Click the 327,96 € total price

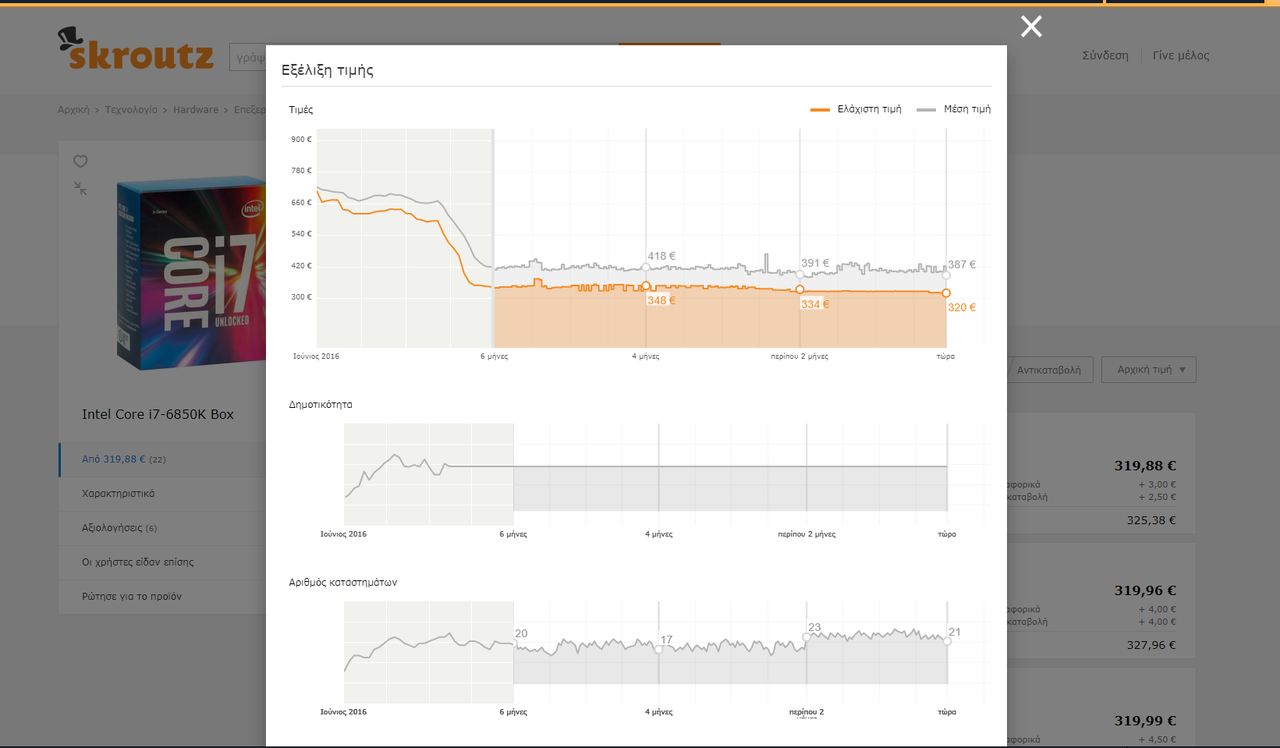[1151, 645]
